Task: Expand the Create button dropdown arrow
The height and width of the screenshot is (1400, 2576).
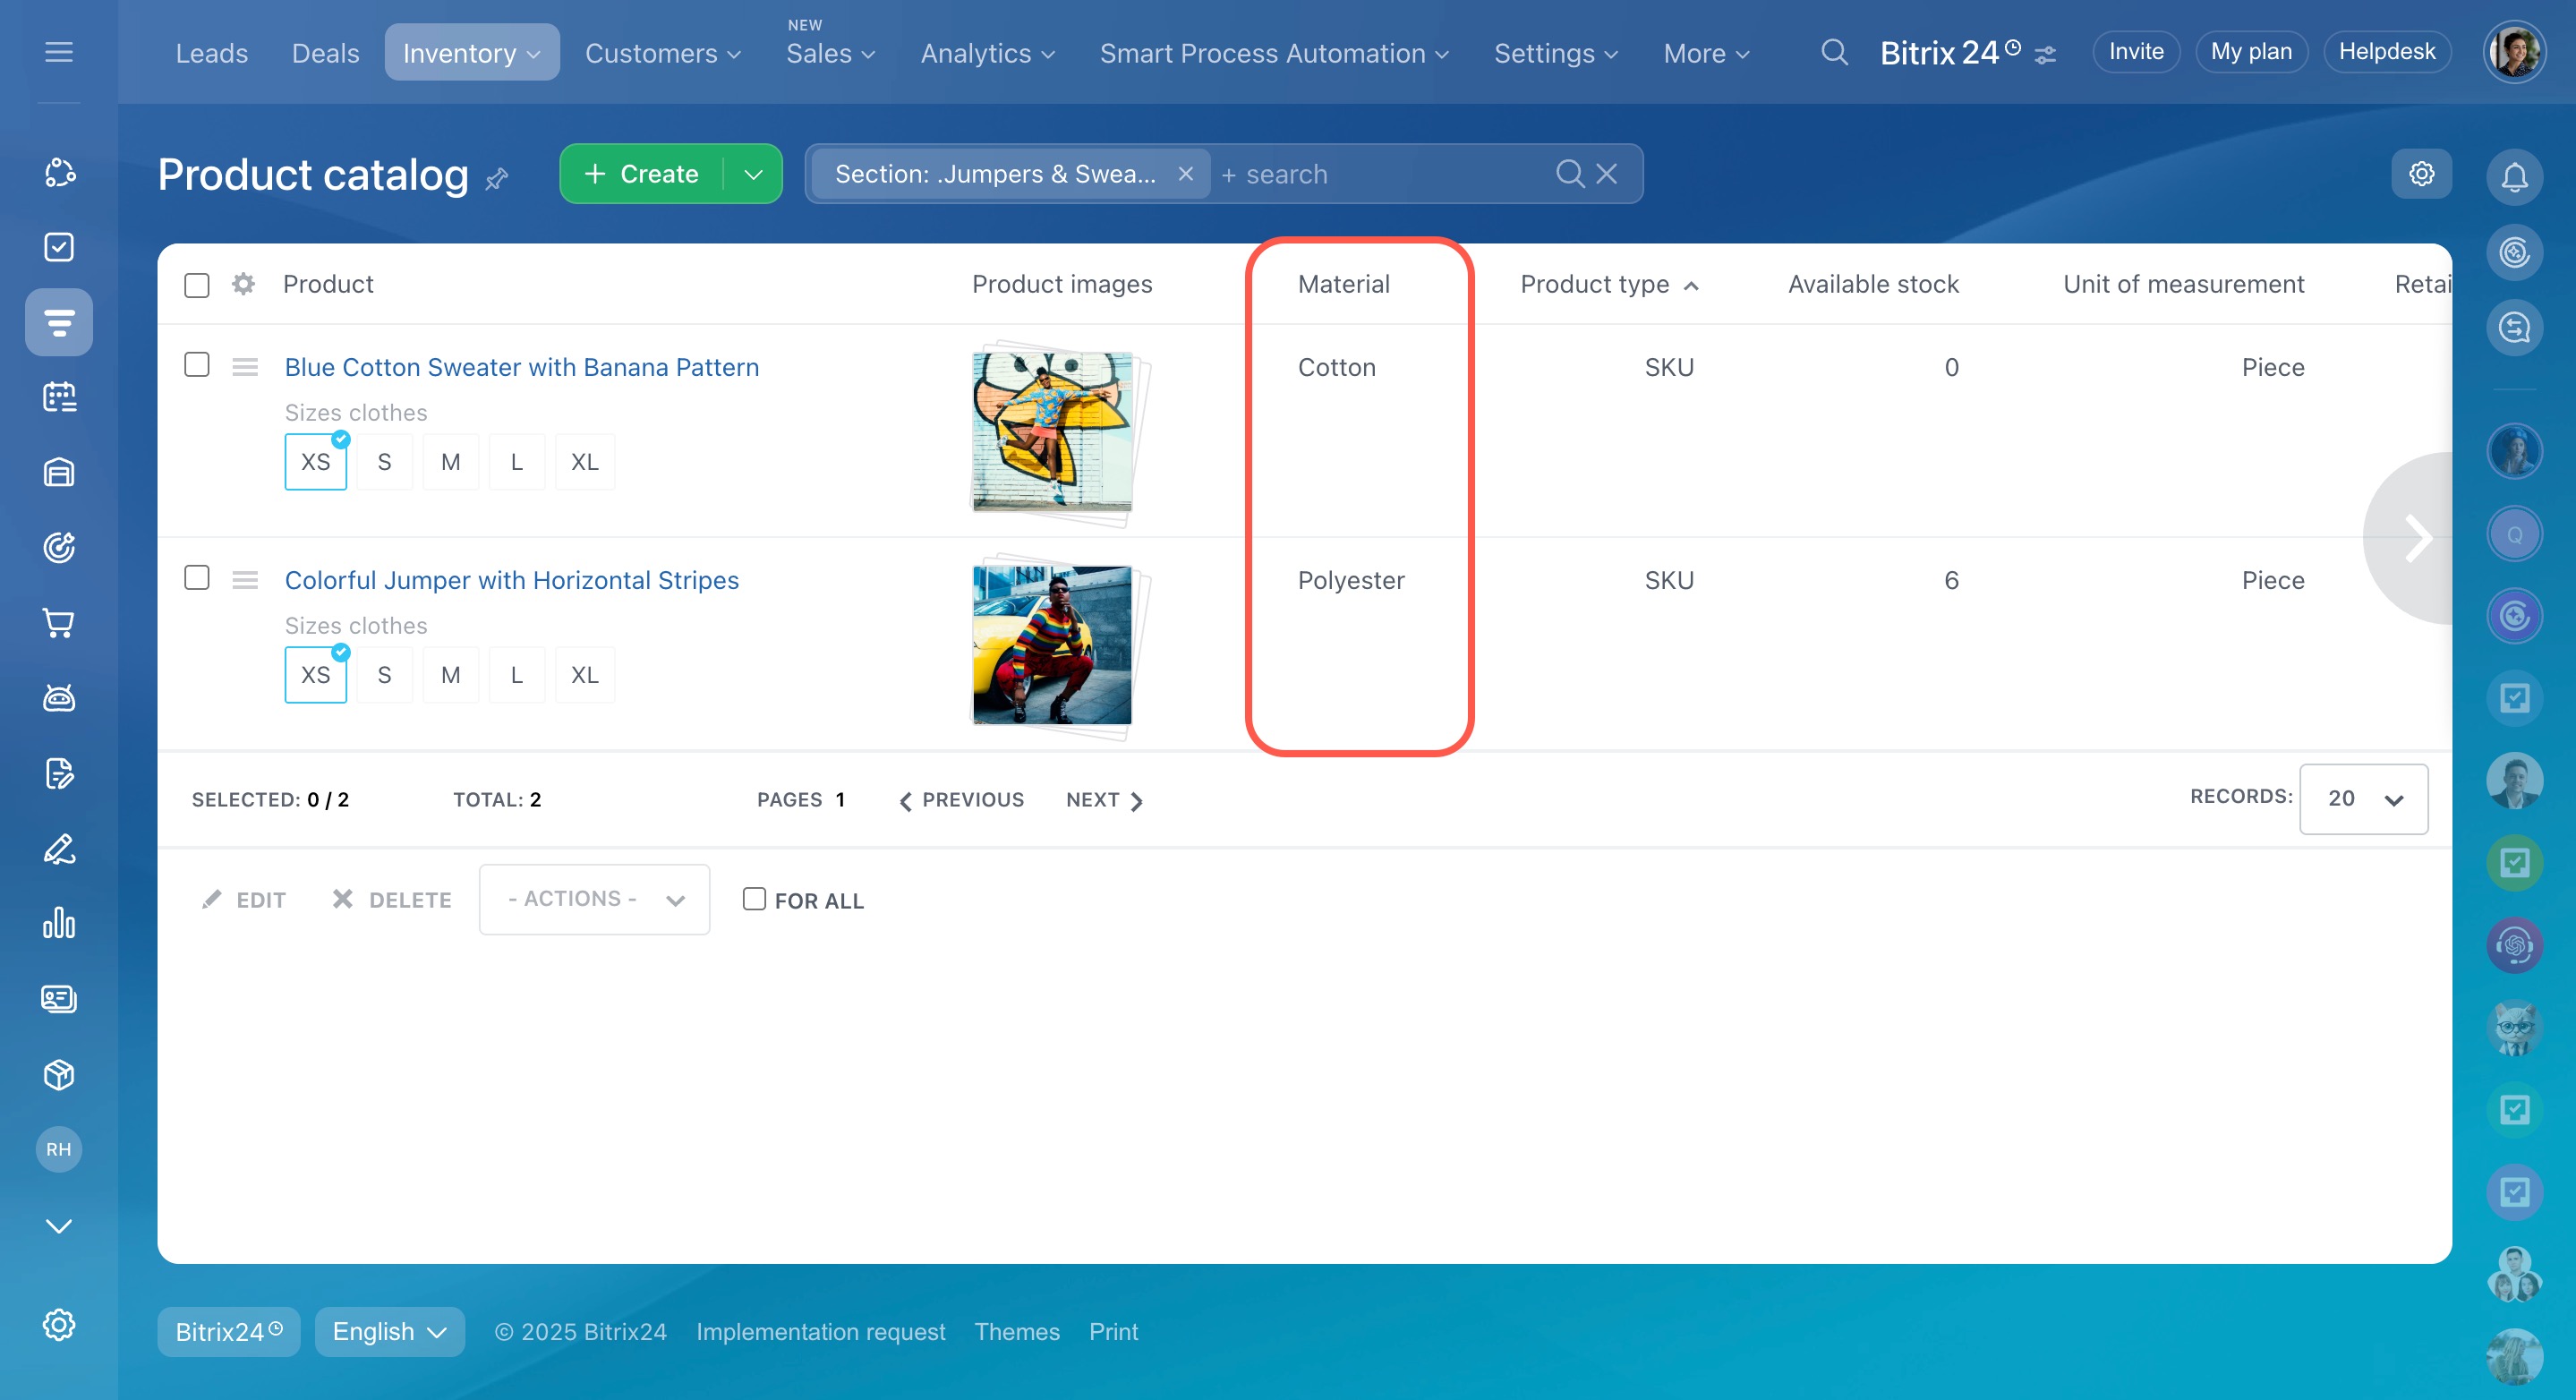Action: [x=753, y=174]
